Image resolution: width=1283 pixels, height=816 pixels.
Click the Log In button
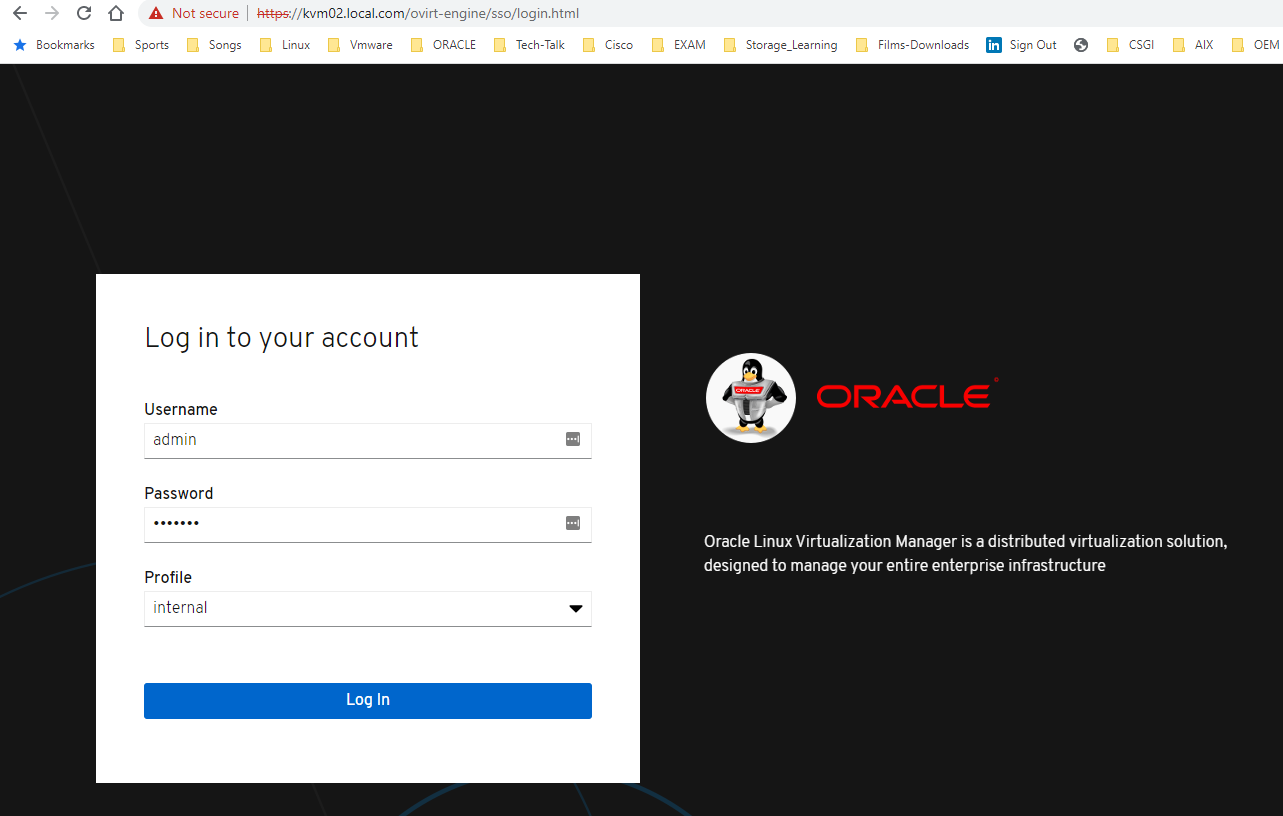pyautogui.click(x=368, y=700)
